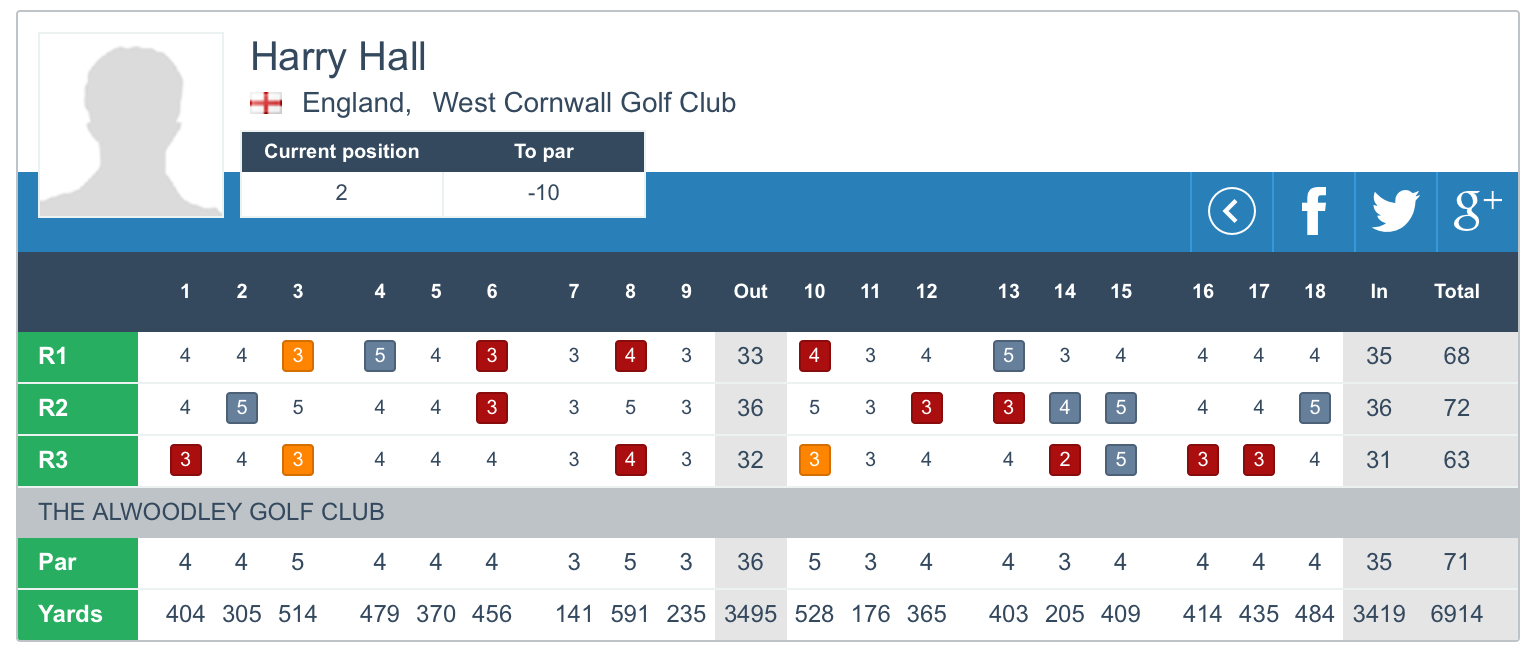Click the green Yards row label

pyautogui.click(x=78, y=614)
